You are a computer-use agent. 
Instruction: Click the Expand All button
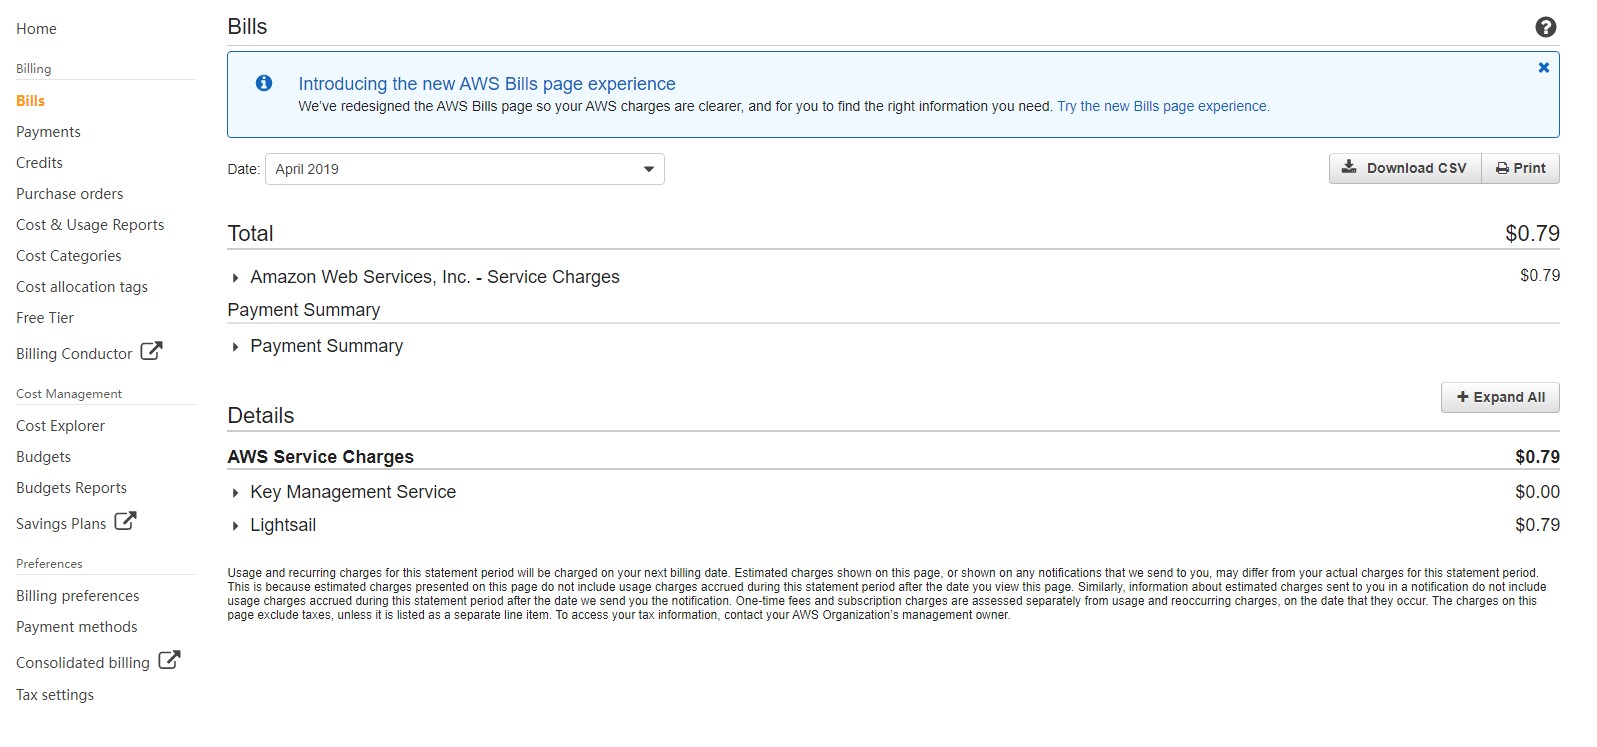pos(1500,397)
